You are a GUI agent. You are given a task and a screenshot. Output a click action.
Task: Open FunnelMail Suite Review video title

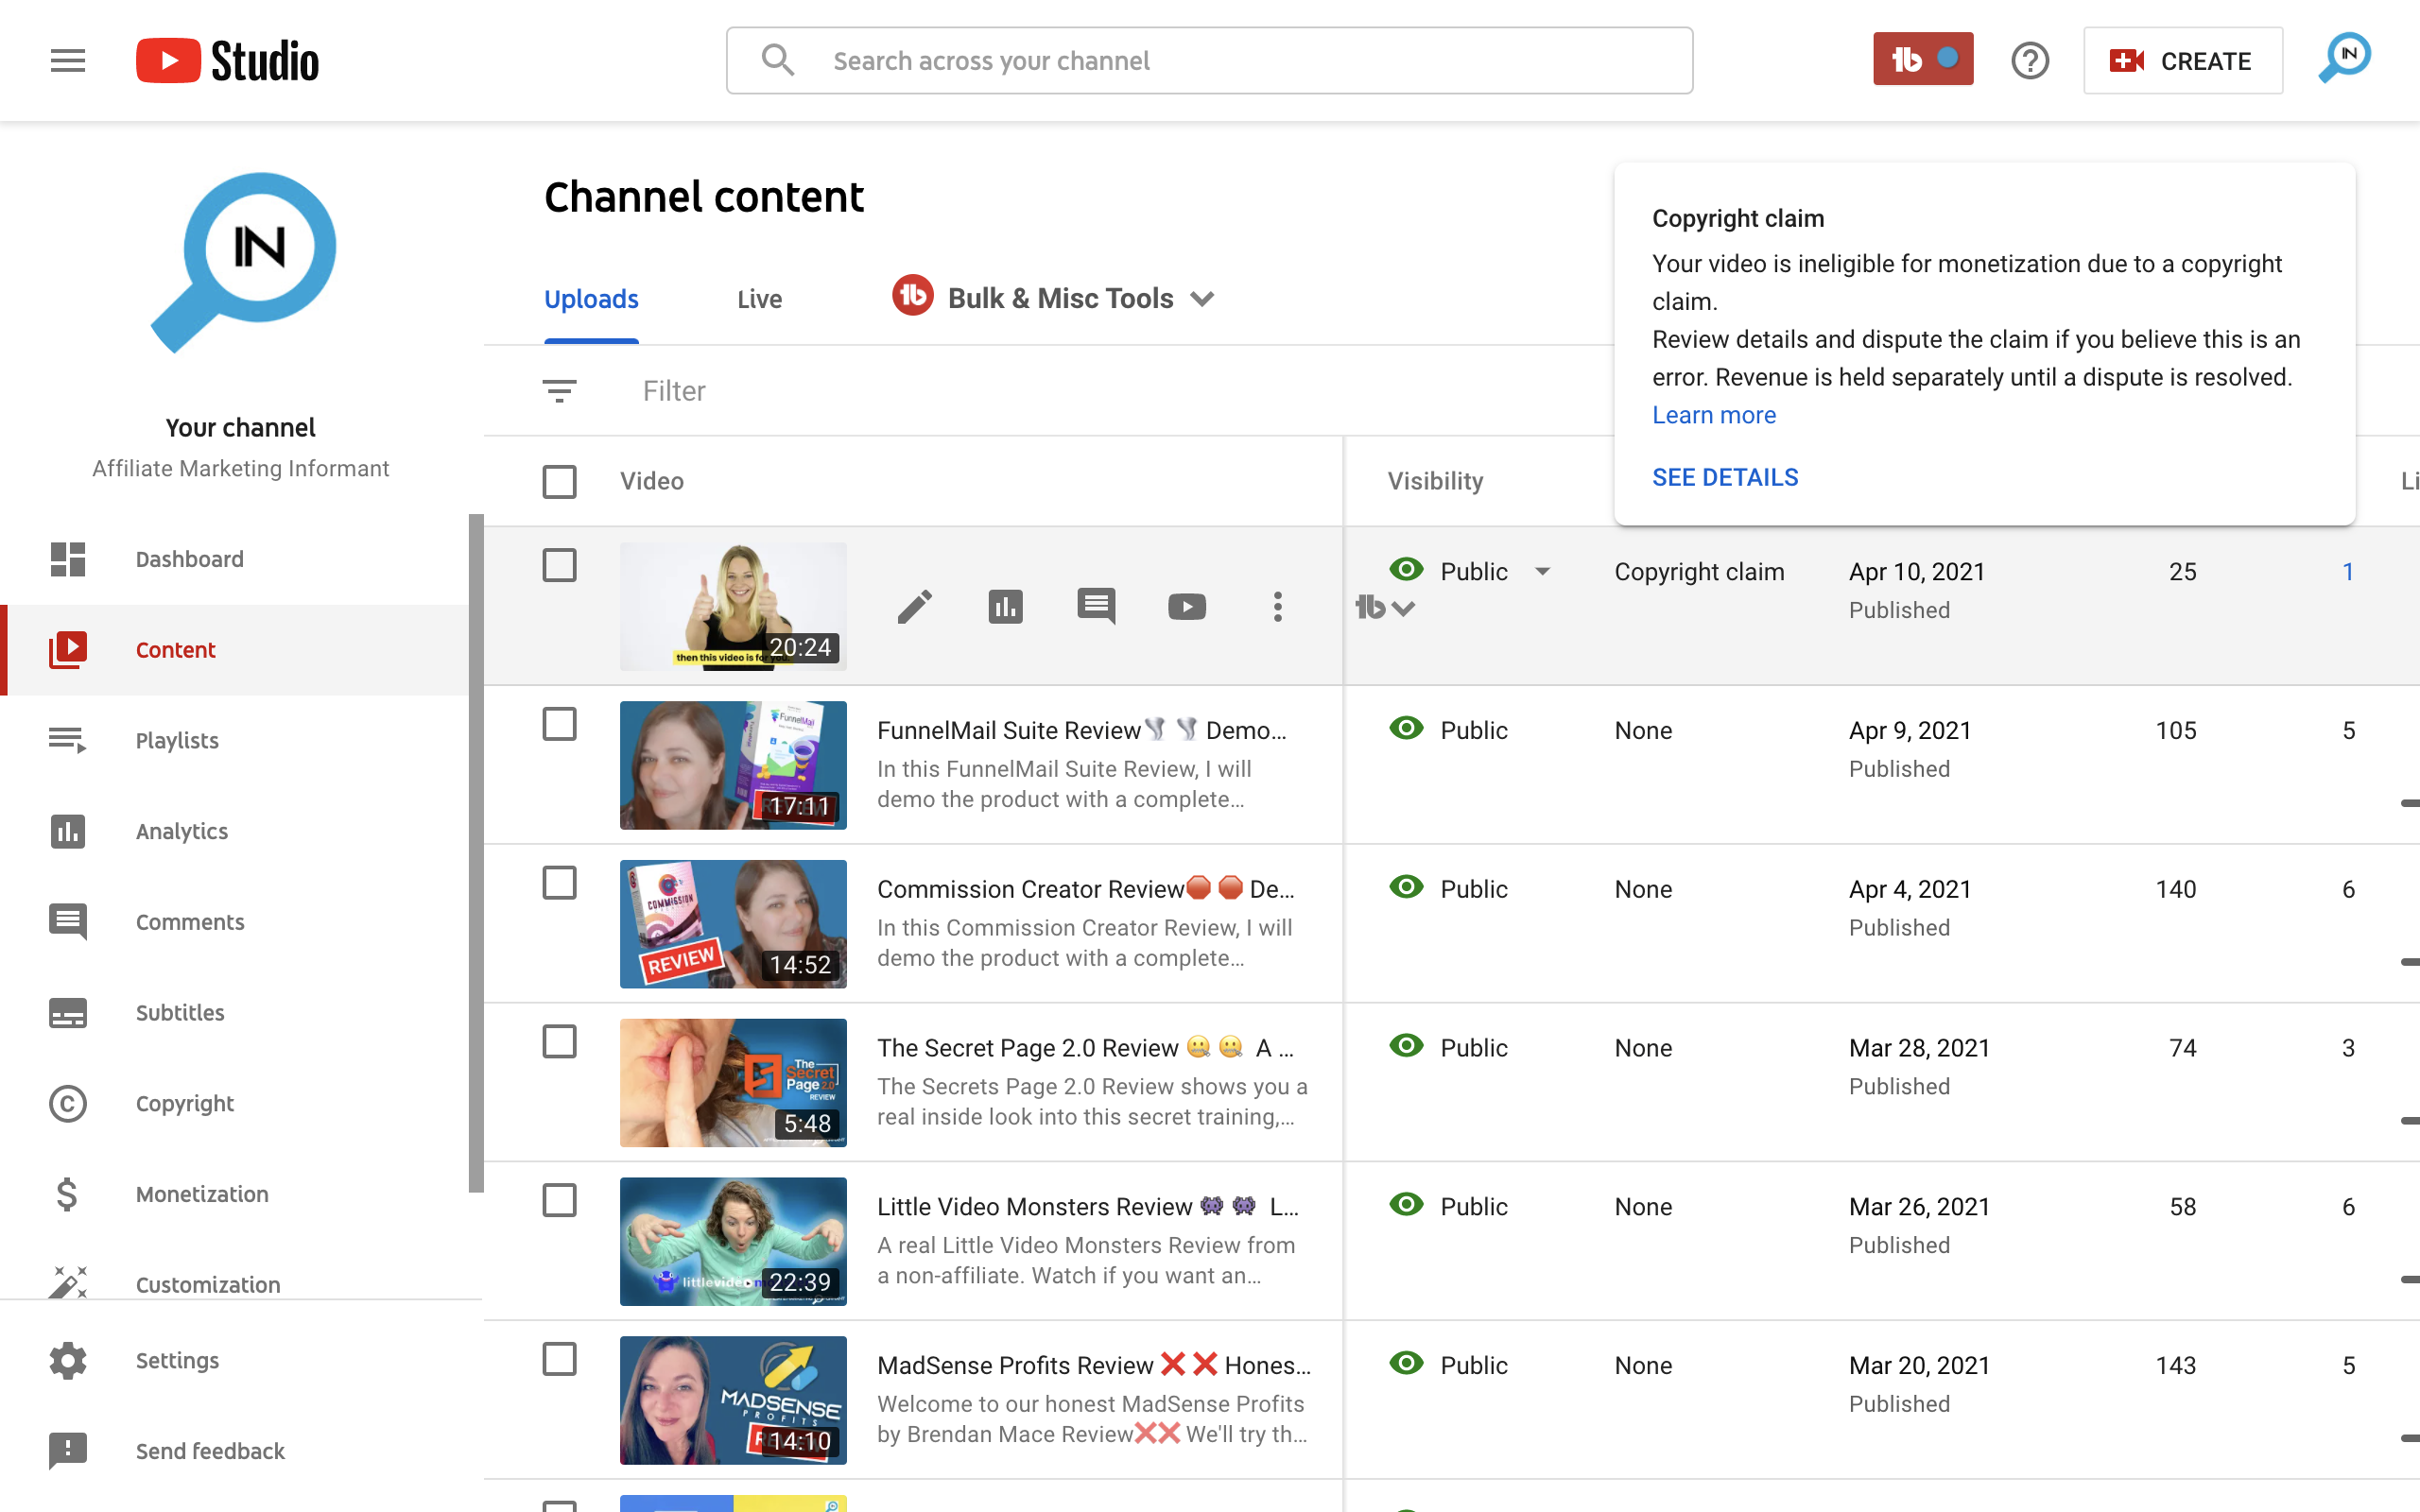(1081, 730)
